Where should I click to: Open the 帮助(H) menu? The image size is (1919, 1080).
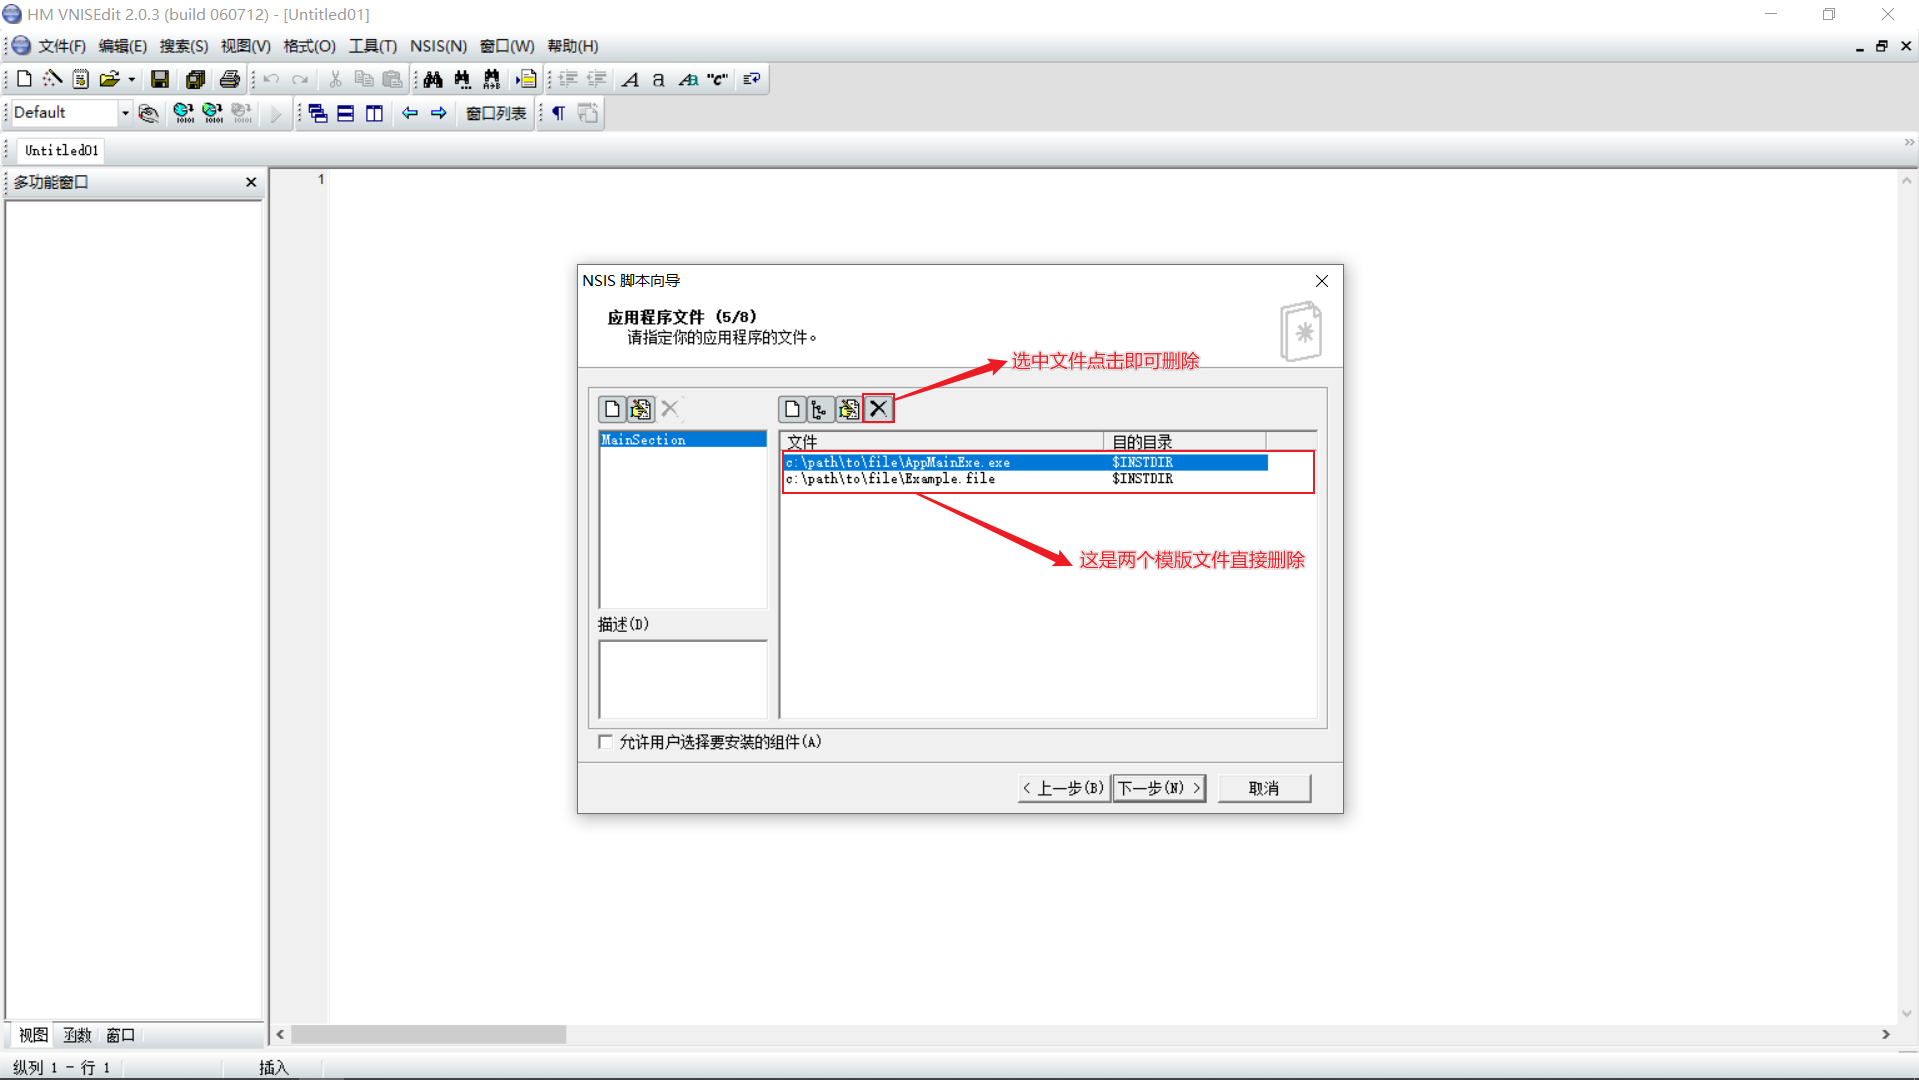coord(573,46)
